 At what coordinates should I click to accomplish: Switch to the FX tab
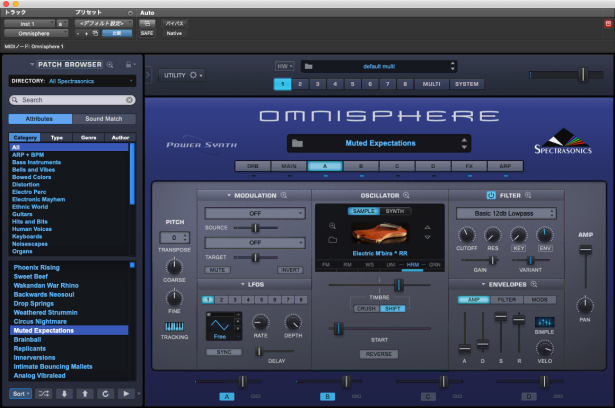(468, 166)
